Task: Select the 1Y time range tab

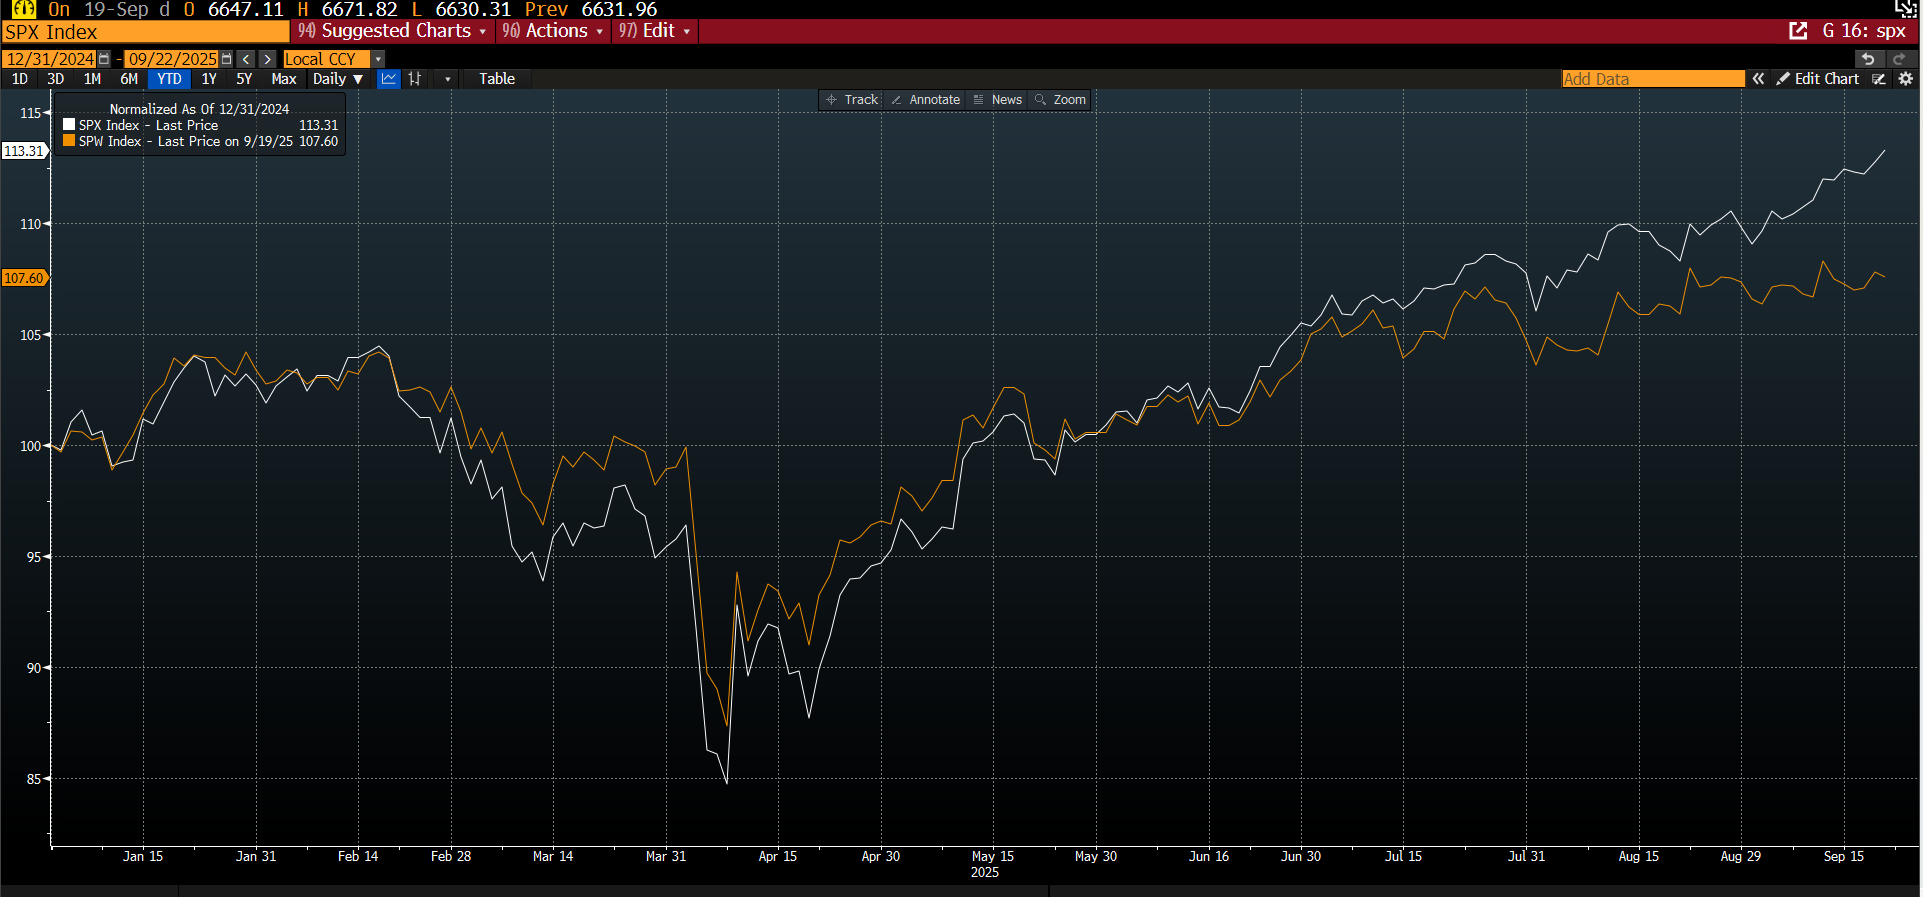Action: pyautogui.click(x=209, y=79)
